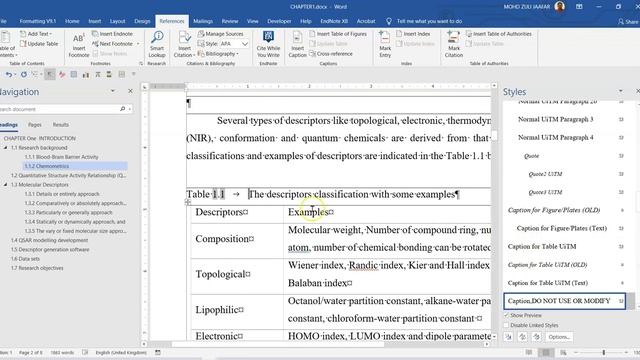This screenshot has width=640, height=360.
Task: Click the New Style icon in Styles pane
Action: 508,337
